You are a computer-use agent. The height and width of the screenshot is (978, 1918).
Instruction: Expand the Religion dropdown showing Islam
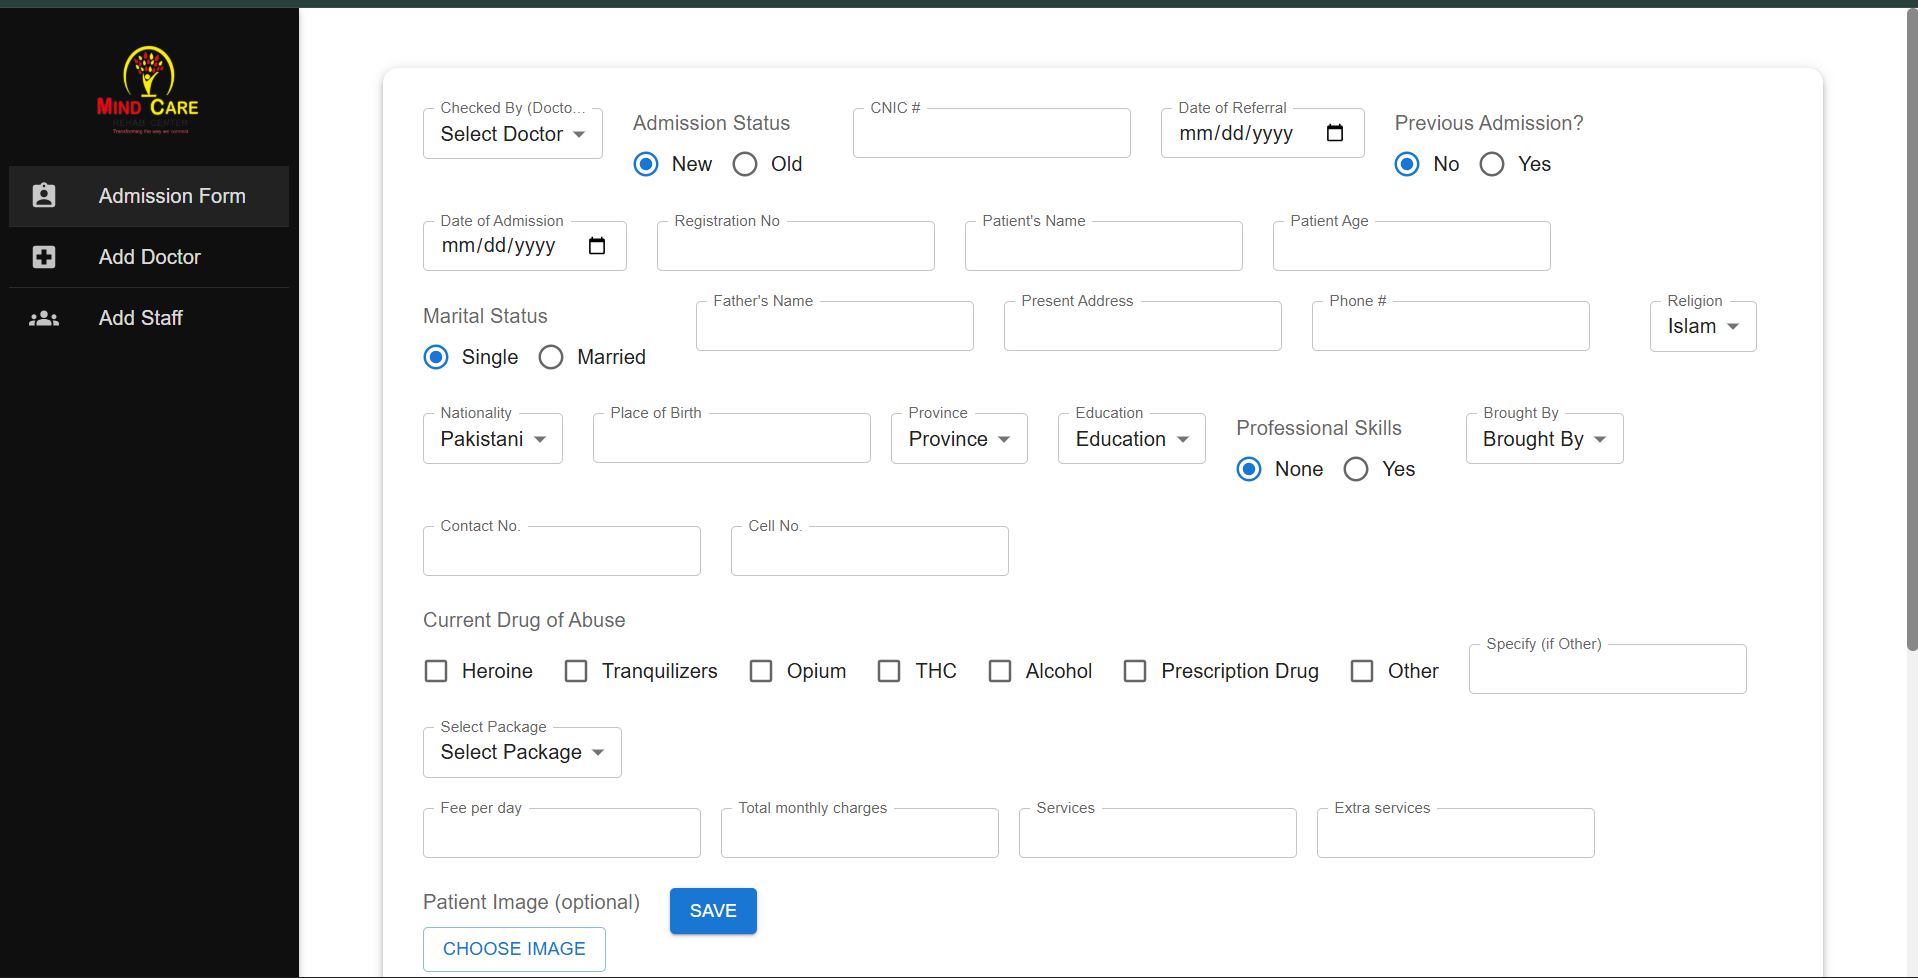click(x=1702, y=327)
